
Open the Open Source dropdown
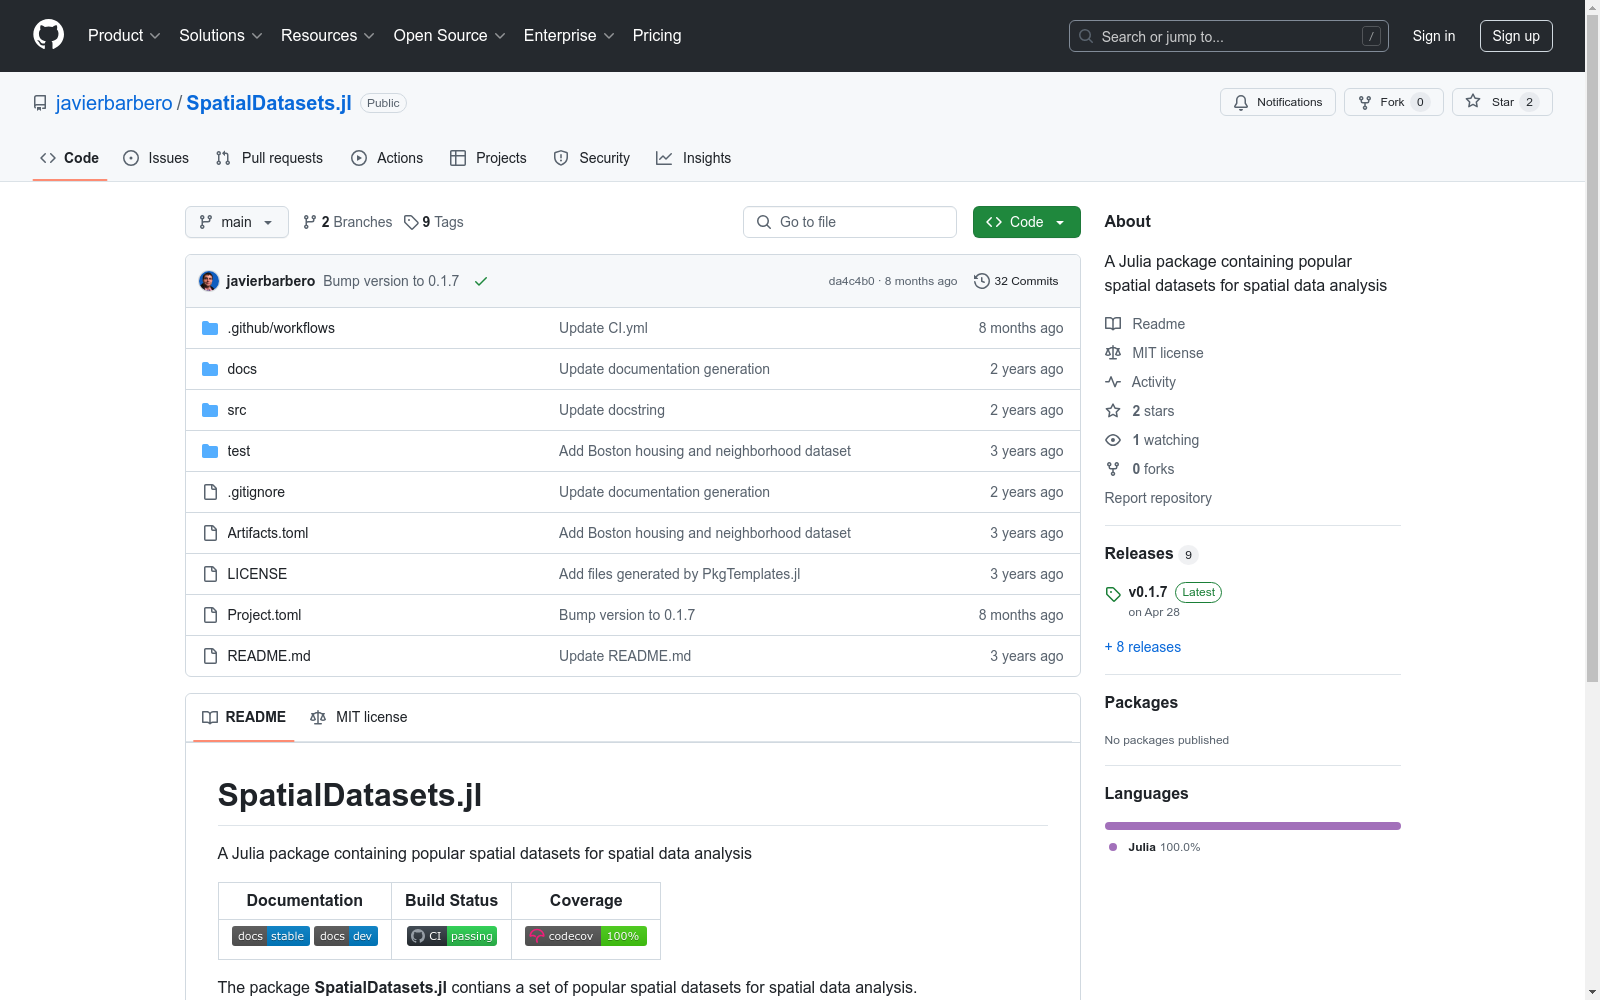[450, 36]
